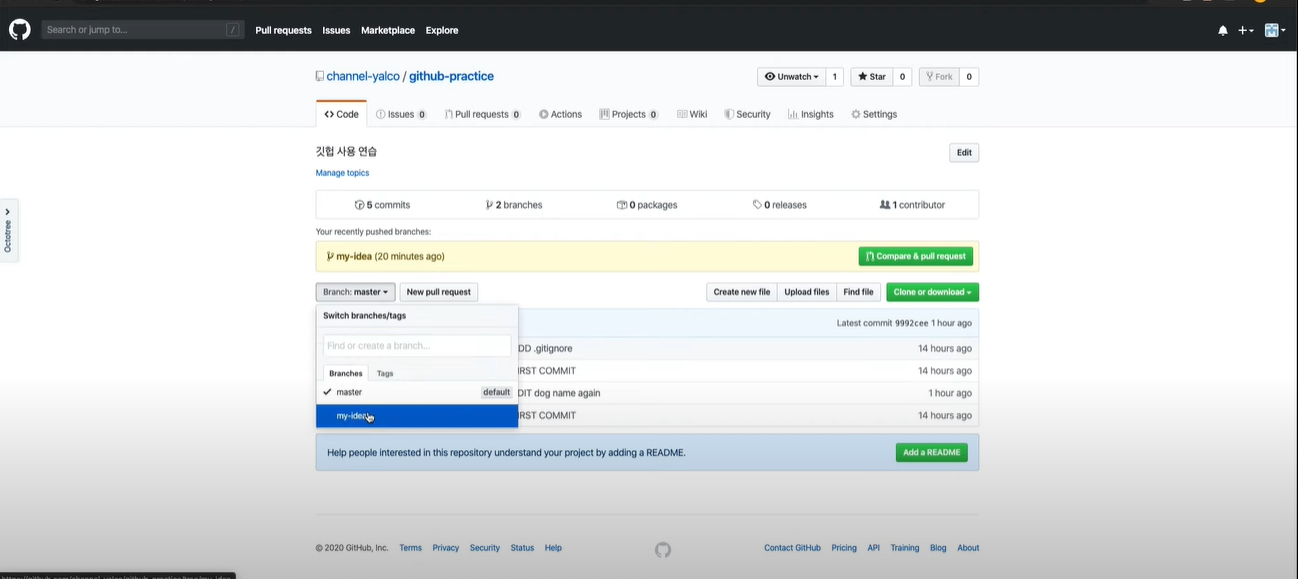Image resolution: width=1298 pixels, height=579 pixels.
Task: Click Compare & pull request button
Action: click(915, 256)
